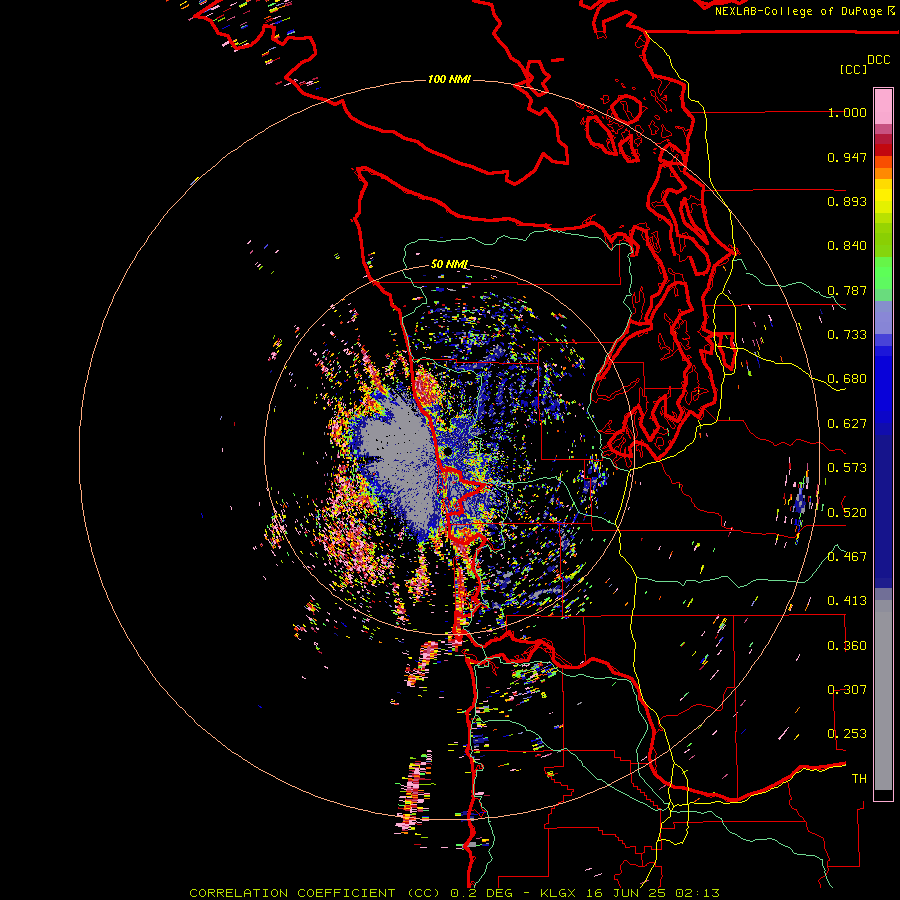The image size is (900, 900).
Task: Click the 50 NMI range ring label
Action: [449, 264]
